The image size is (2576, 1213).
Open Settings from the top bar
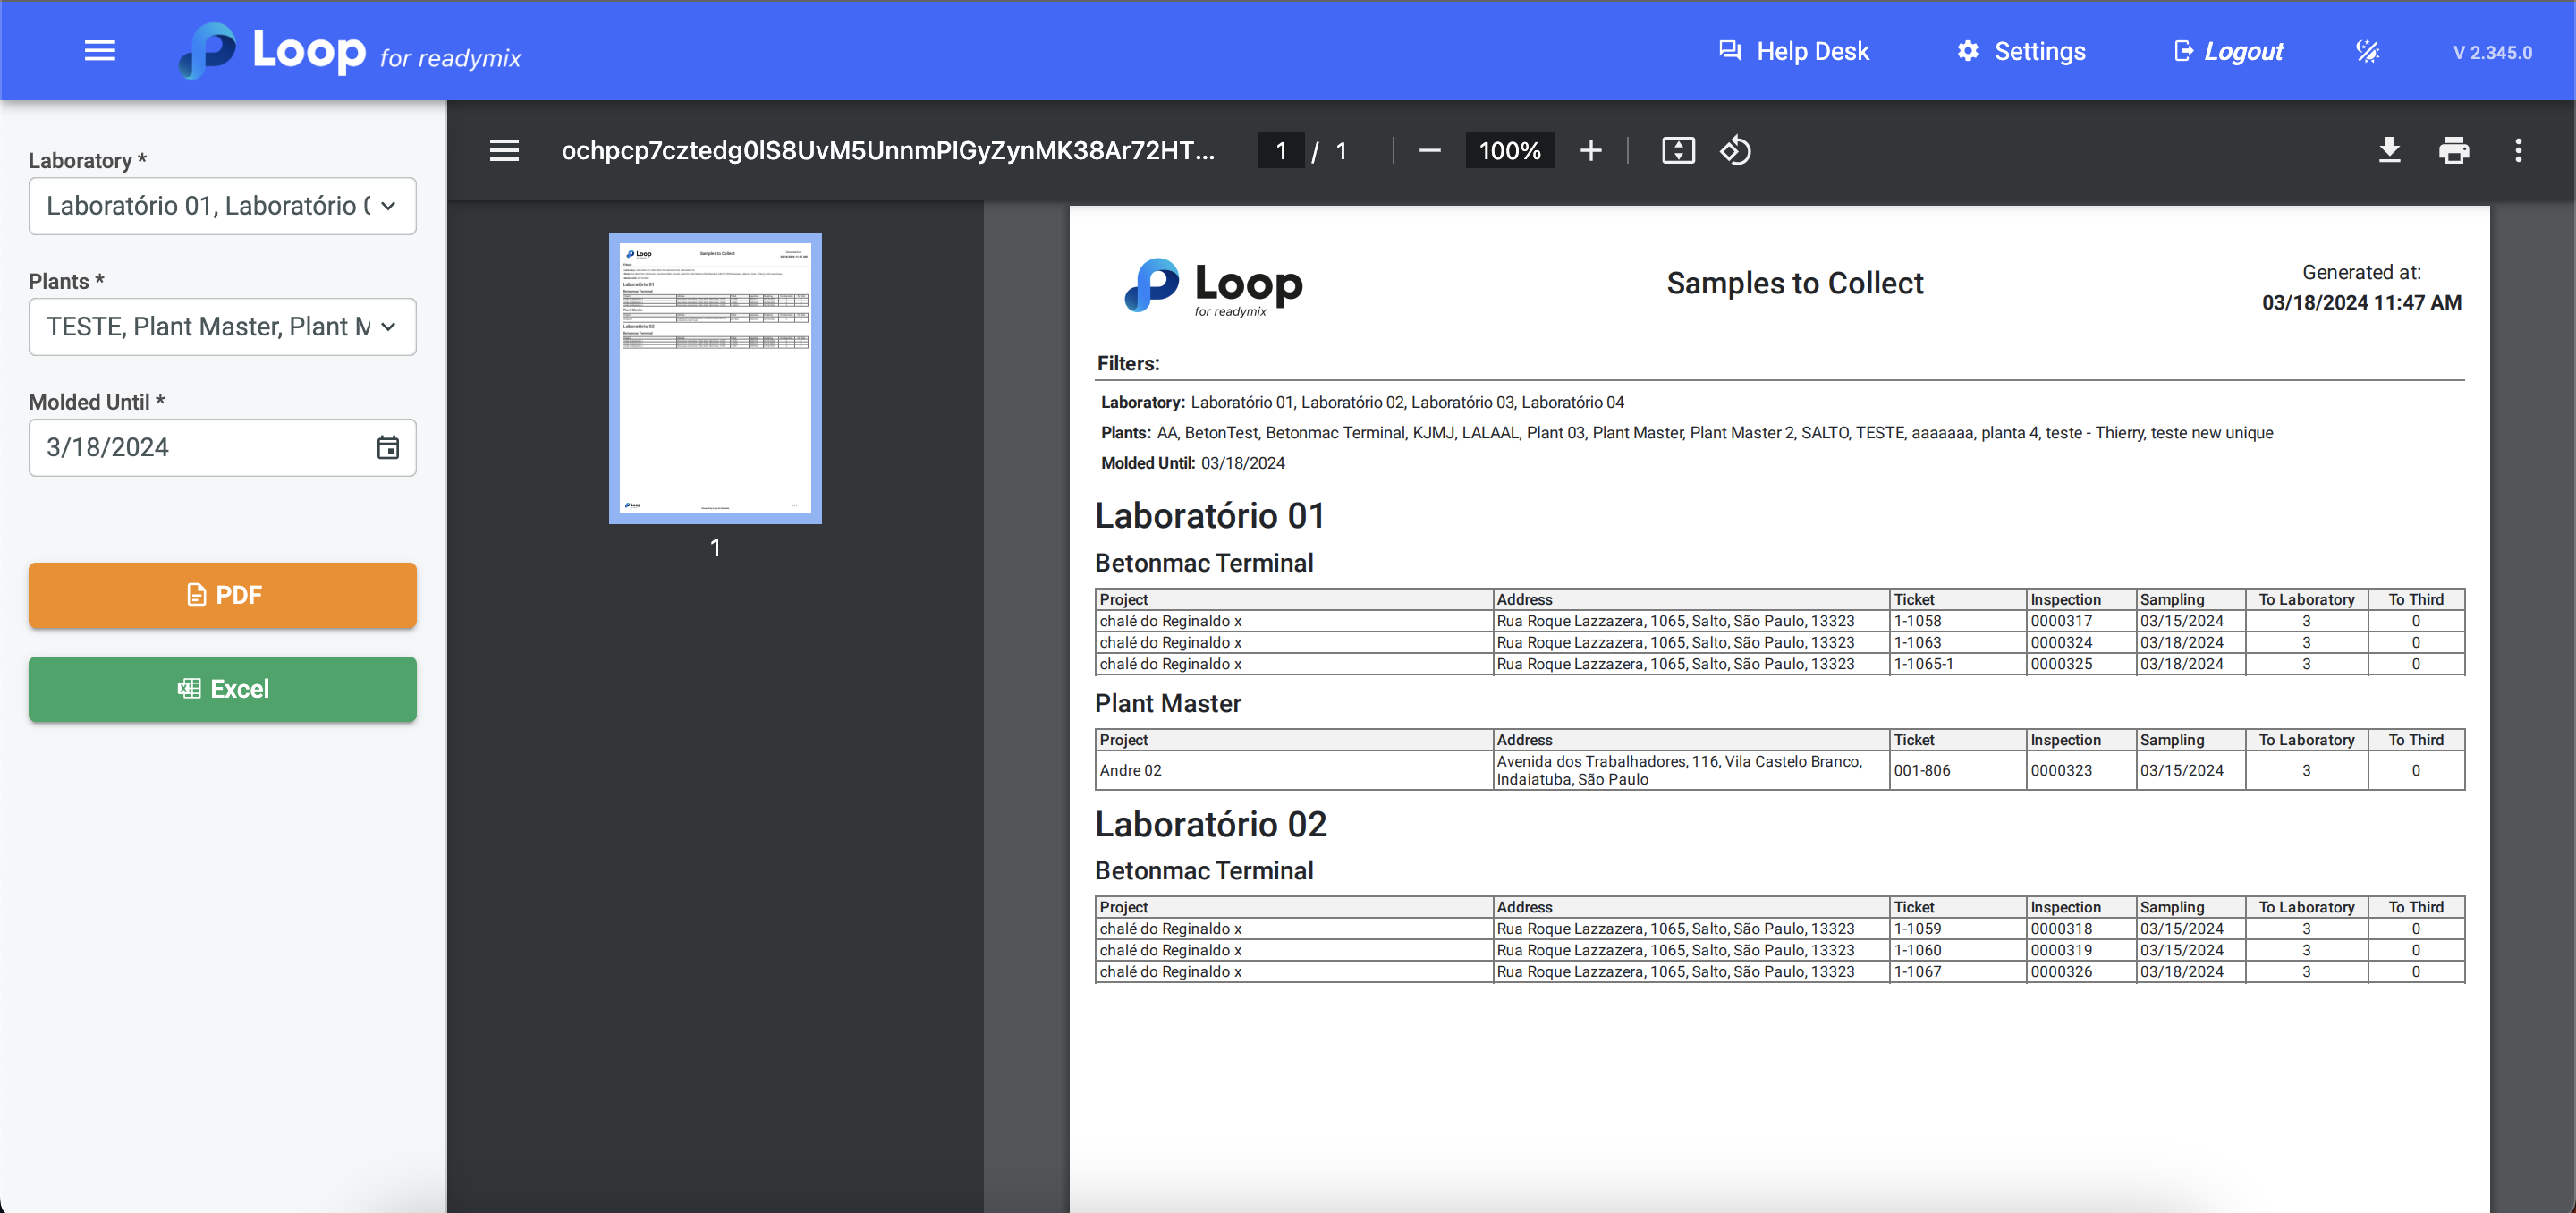click(x=2020, y=51)
